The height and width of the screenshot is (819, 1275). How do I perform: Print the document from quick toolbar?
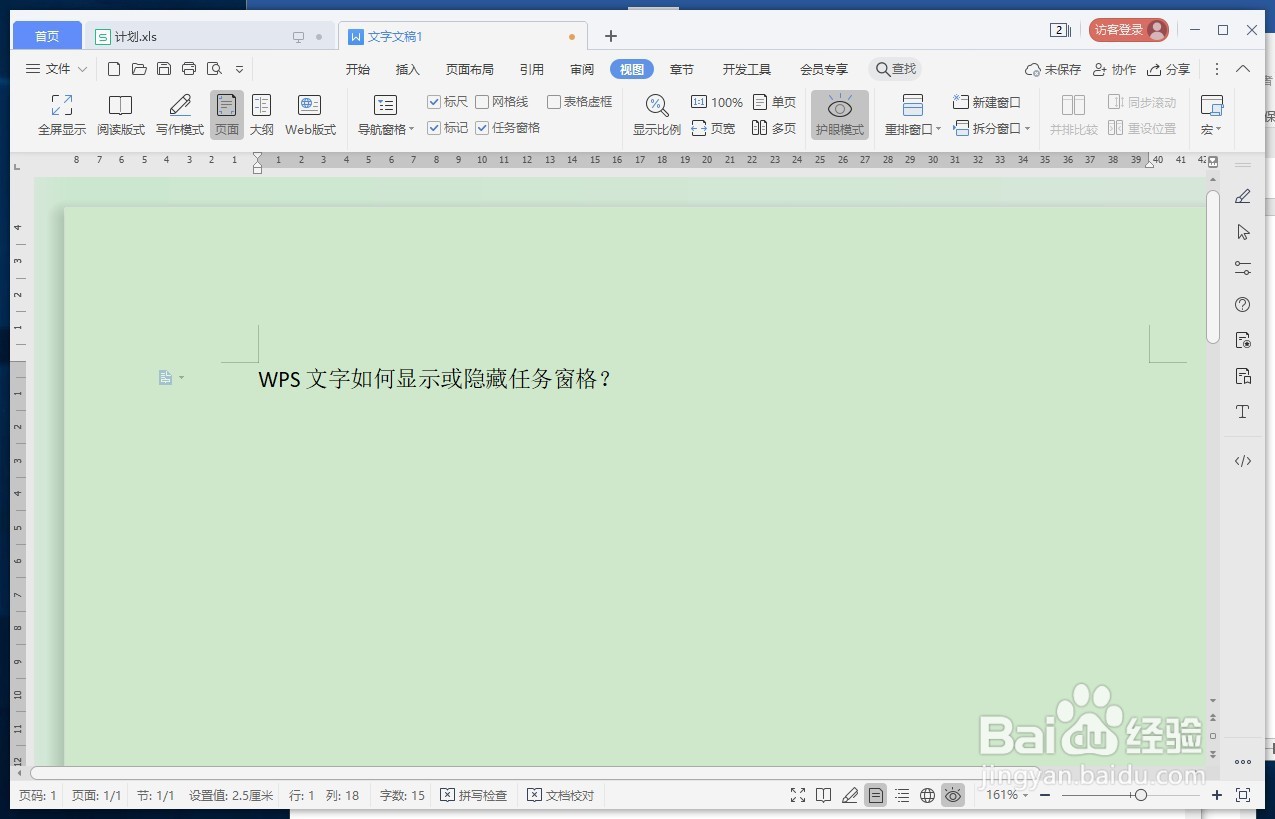coord(189,69)
